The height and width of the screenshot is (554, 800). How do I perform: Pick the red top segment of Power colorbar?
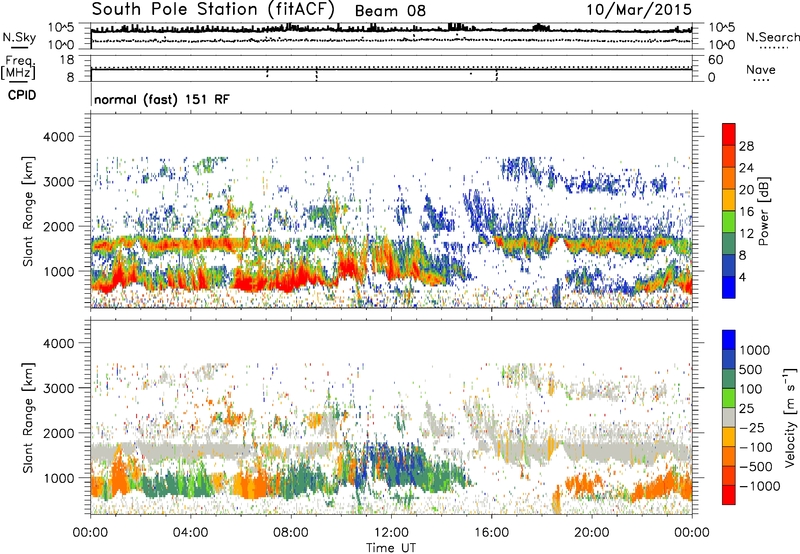click(x=729, y=135)
